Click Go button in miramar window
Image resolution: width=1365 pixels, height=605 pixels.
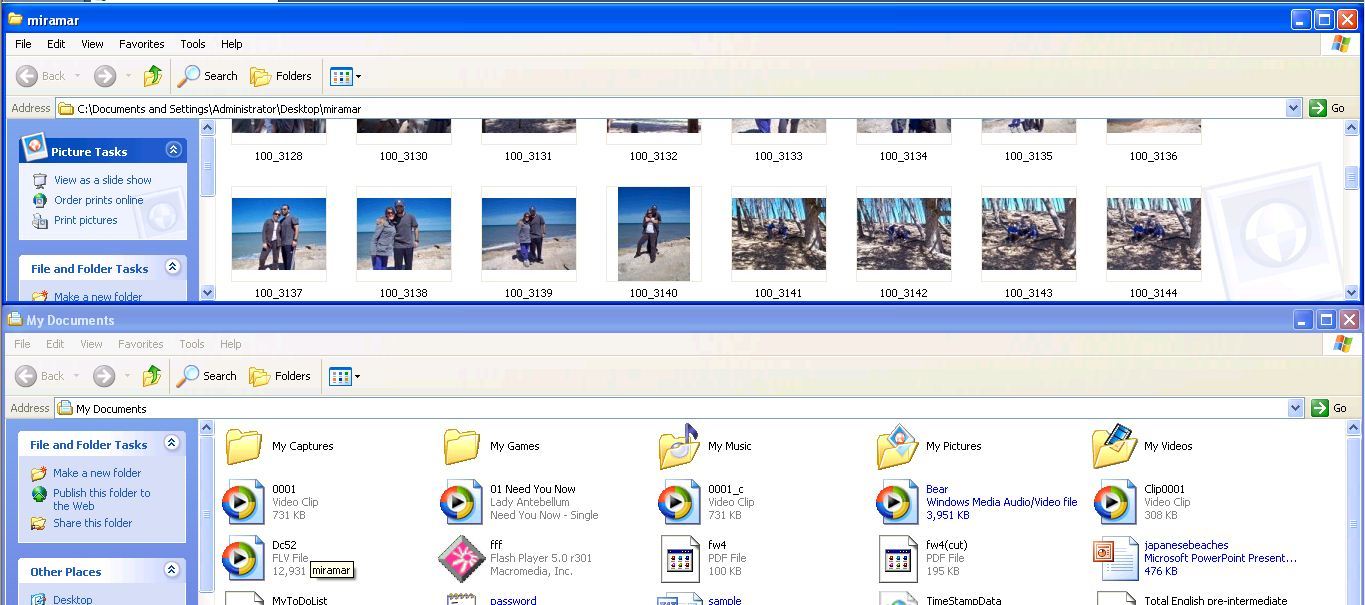click(x=1328, y=108)
